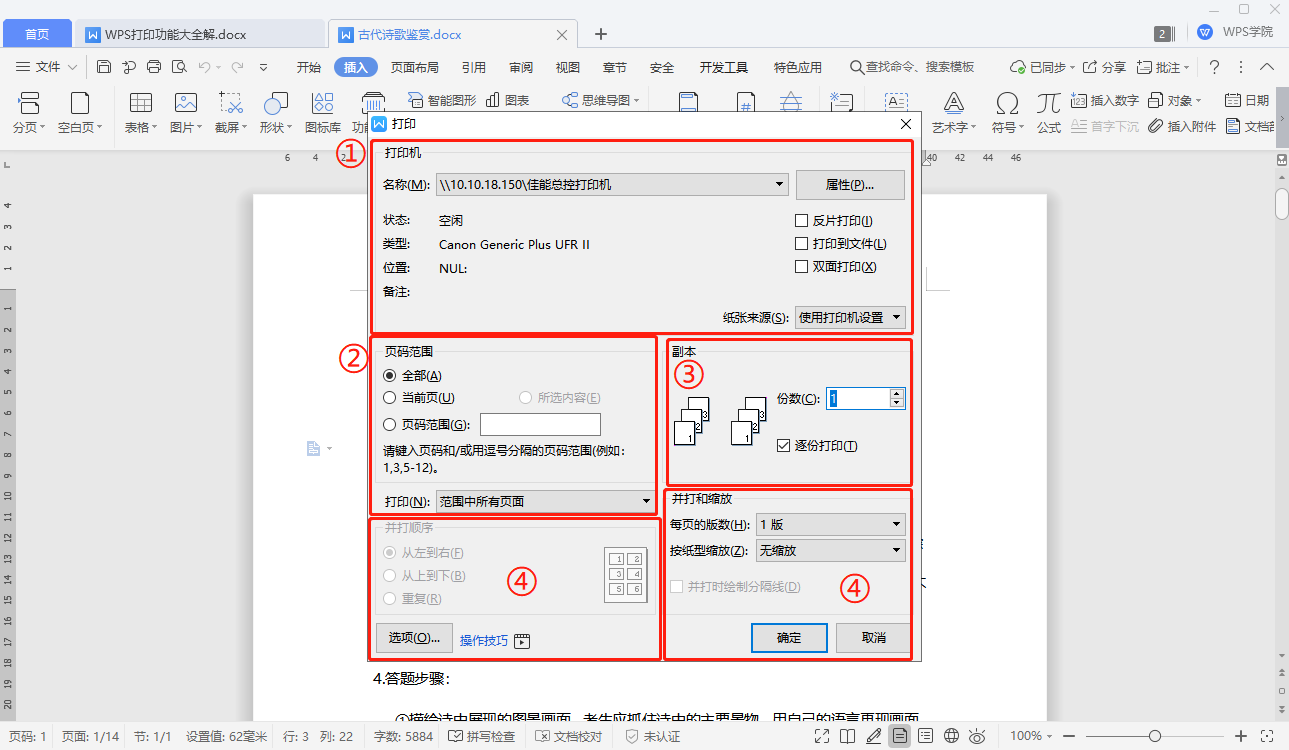
Task: Insert a Chart (图表)
Action: click(508, 100)
